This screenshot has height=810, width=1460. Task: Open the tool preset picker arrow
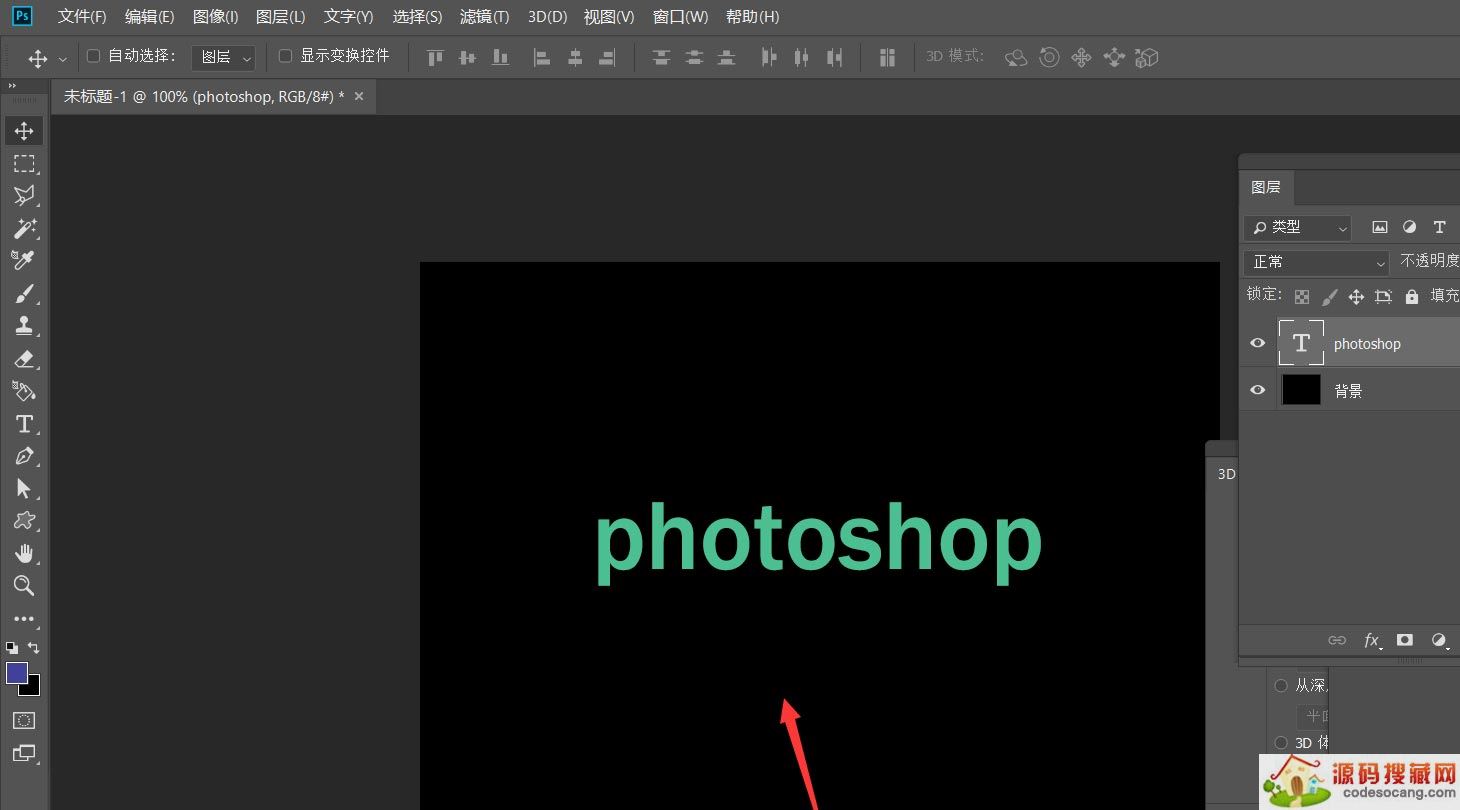click(63, 59)
